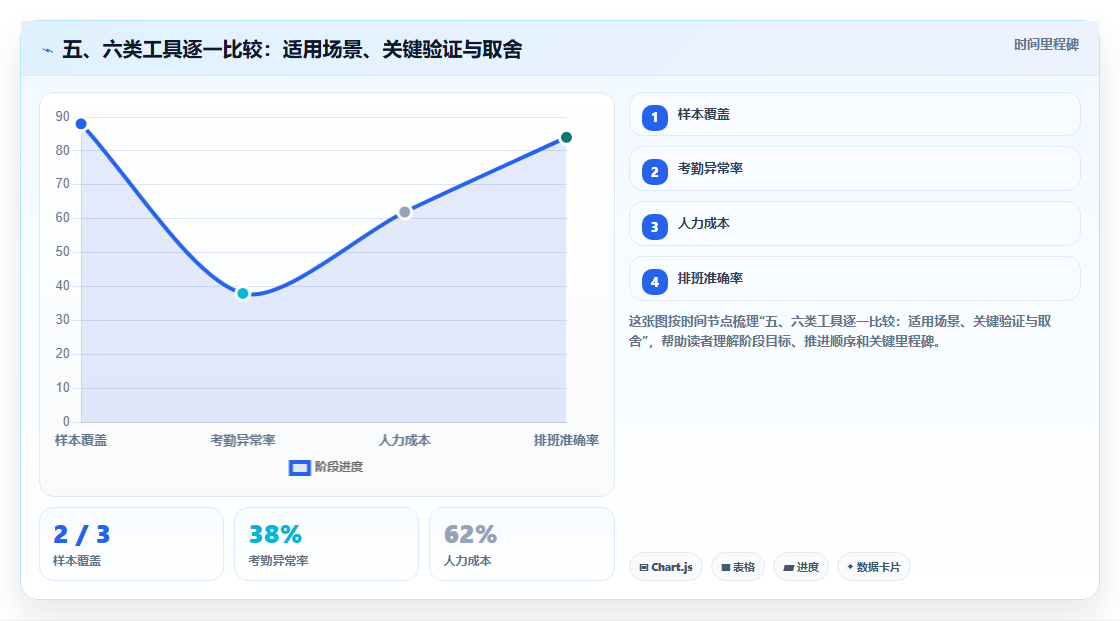Click the star icon in 数据卡片 tag

850,567
